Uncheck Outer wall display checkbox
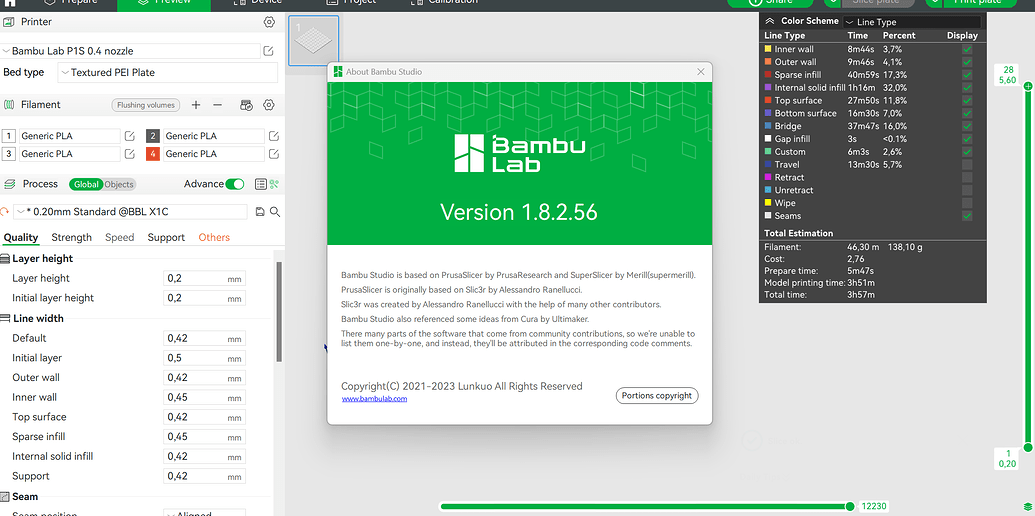The image size is (1035, 516). point(967,62)
